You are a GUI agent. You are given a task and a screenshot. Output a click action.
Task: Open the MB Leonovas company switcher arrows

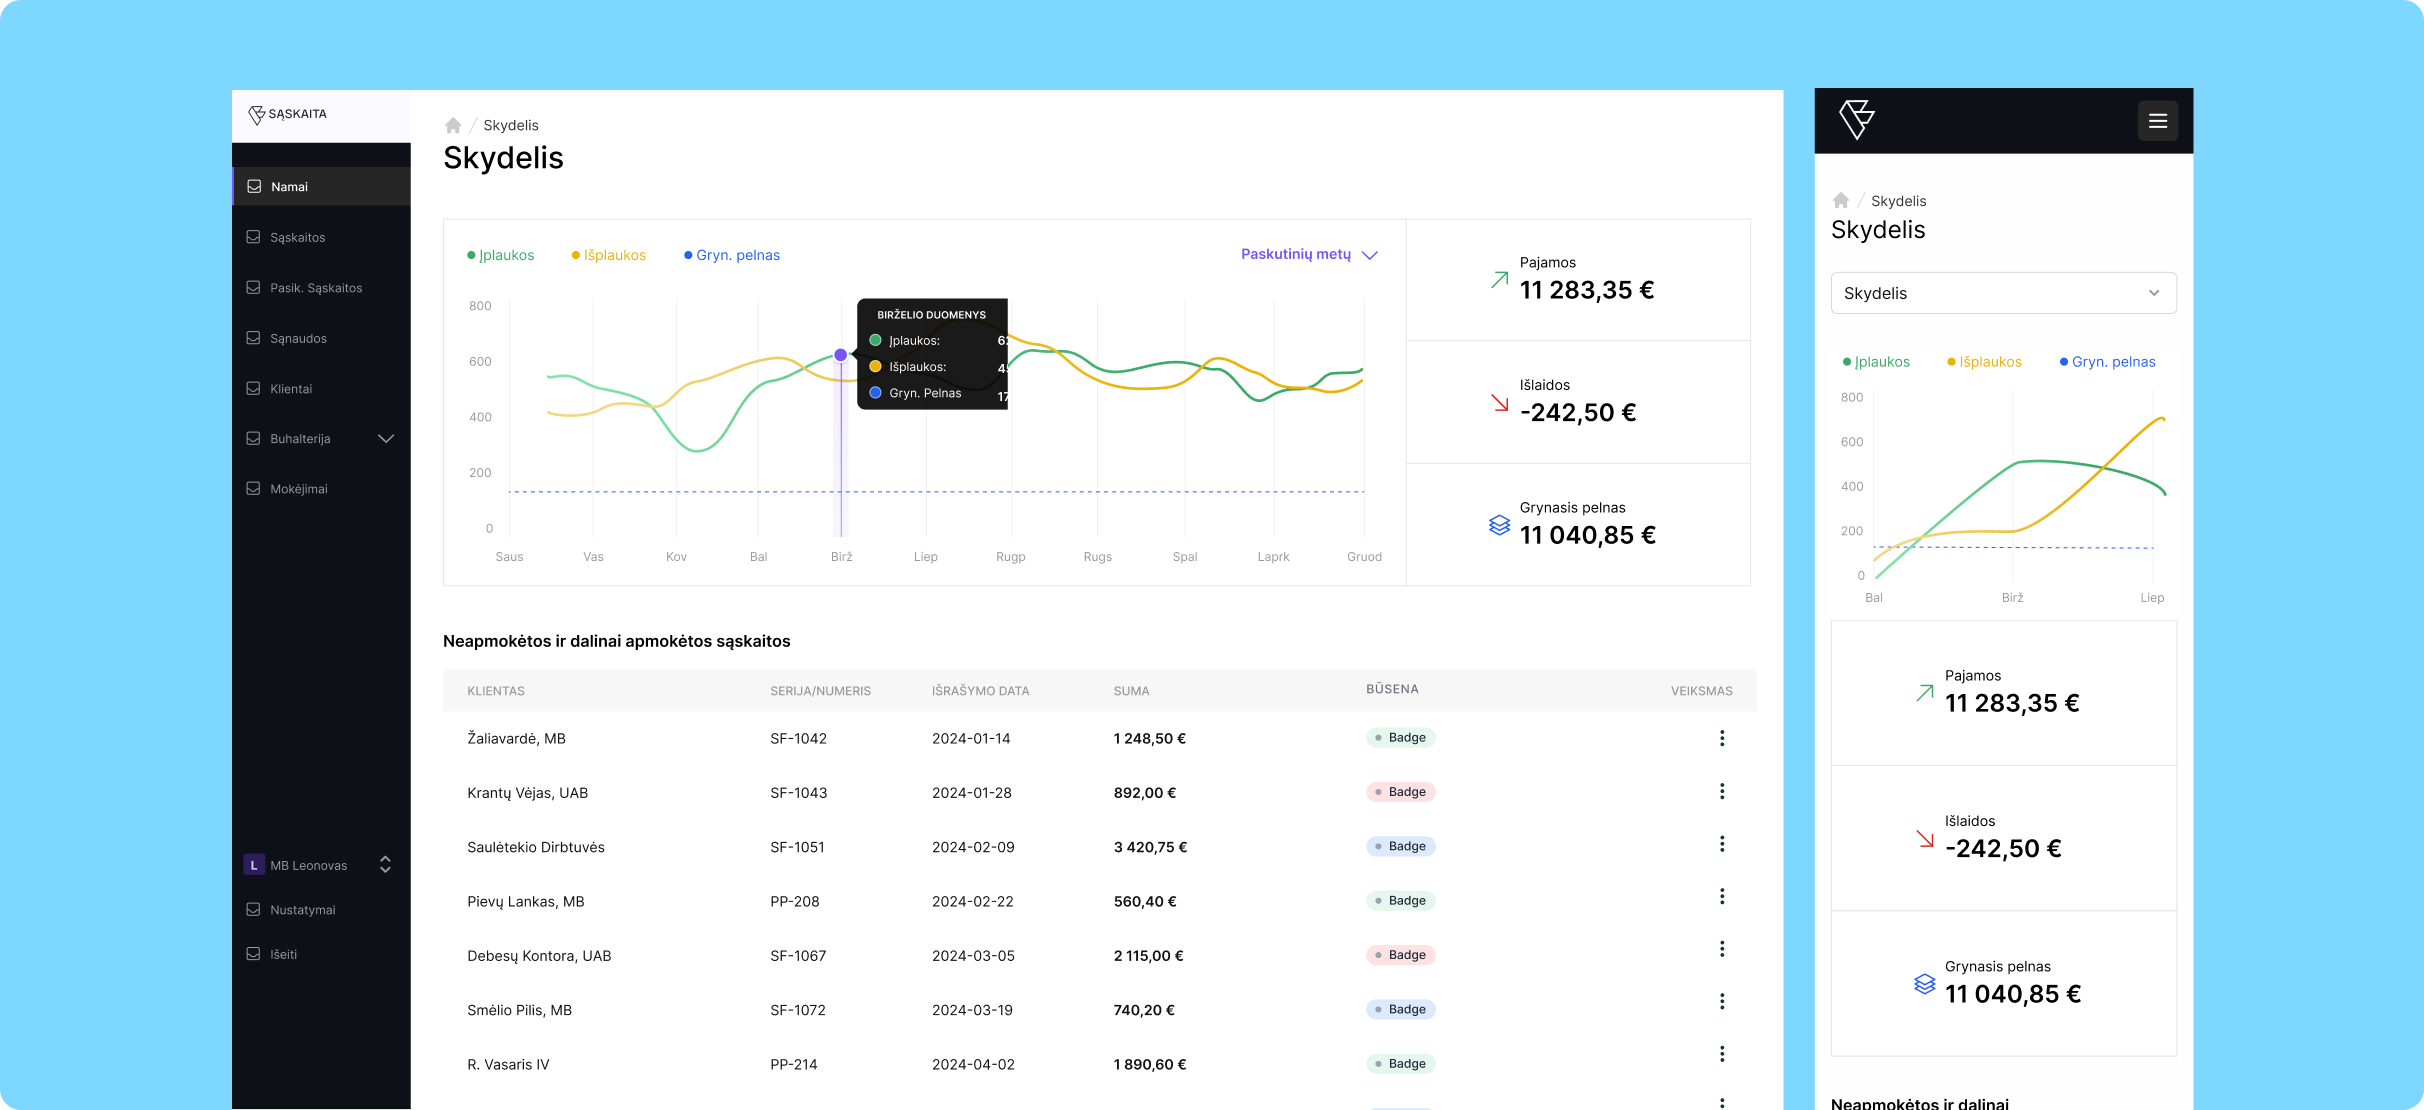click(x=385, y=865)
